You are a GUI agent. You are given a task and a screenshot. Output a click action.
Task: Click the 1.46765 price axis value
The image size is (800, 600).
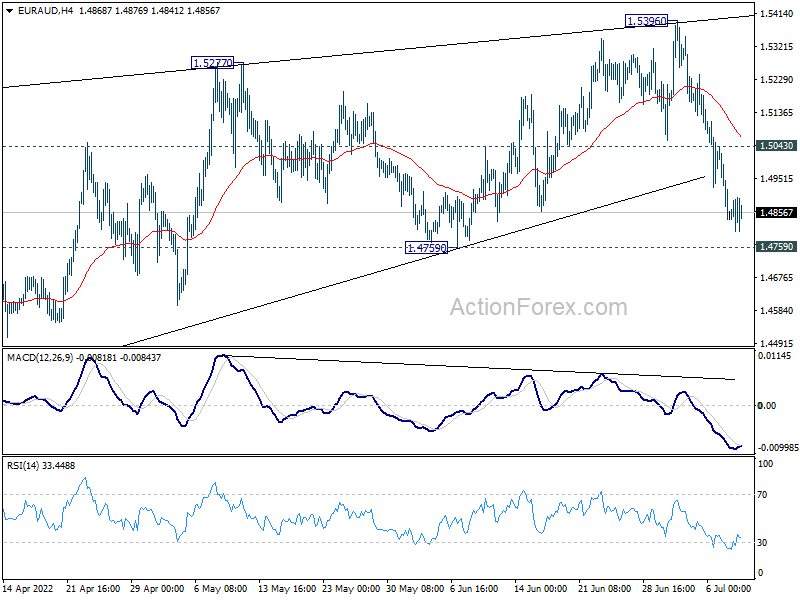777,278
